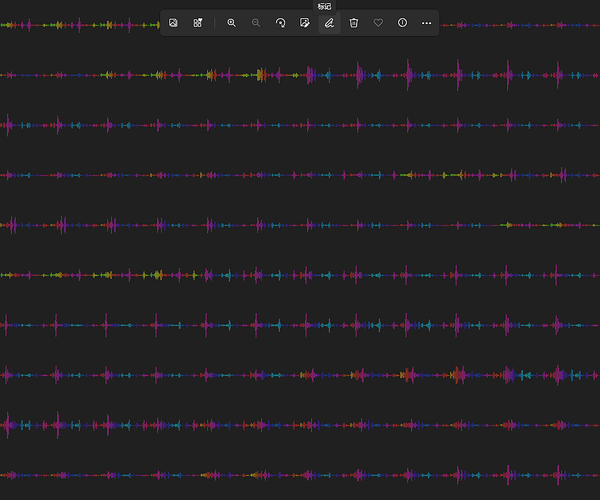This screenshot has height=500, width=600.
Task: Zoom in using the magnifier plus icon
Action: click(232, 23)
